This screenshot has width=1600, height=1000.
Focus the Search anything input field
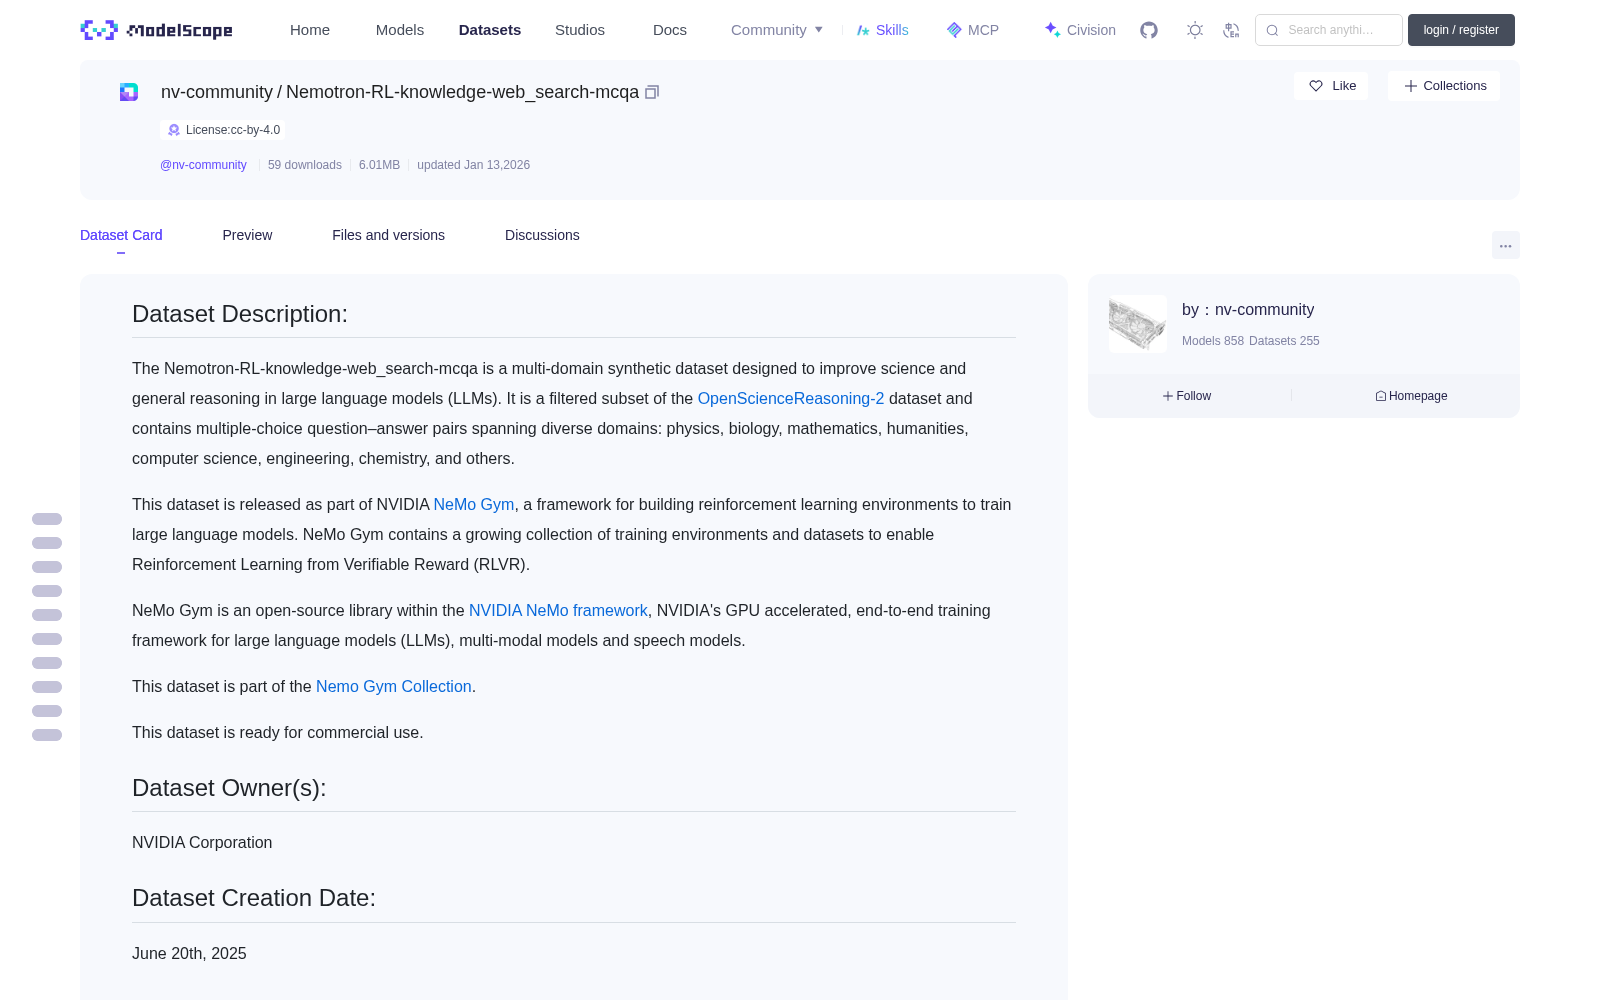[1329, 30]
